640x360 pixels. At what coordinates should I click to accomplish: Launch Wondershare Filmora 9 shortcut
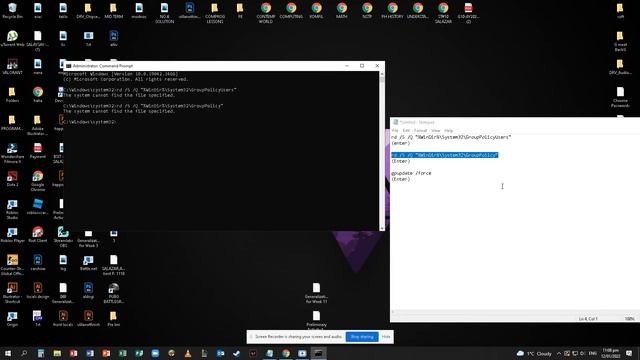[x=12, y=153]
